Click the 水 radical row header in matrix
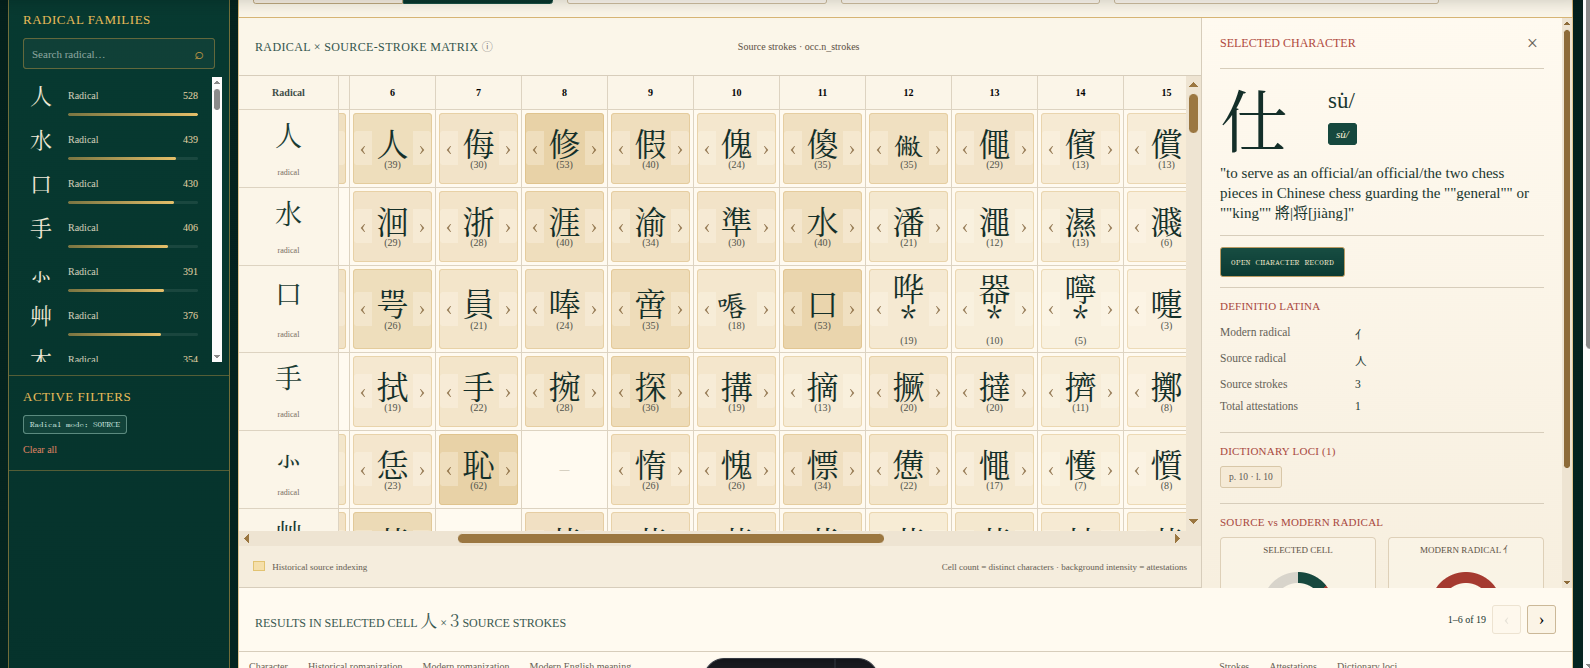The width and height of the screenshot is (1590, 668). pyautogui.click(x=288, y=227)
